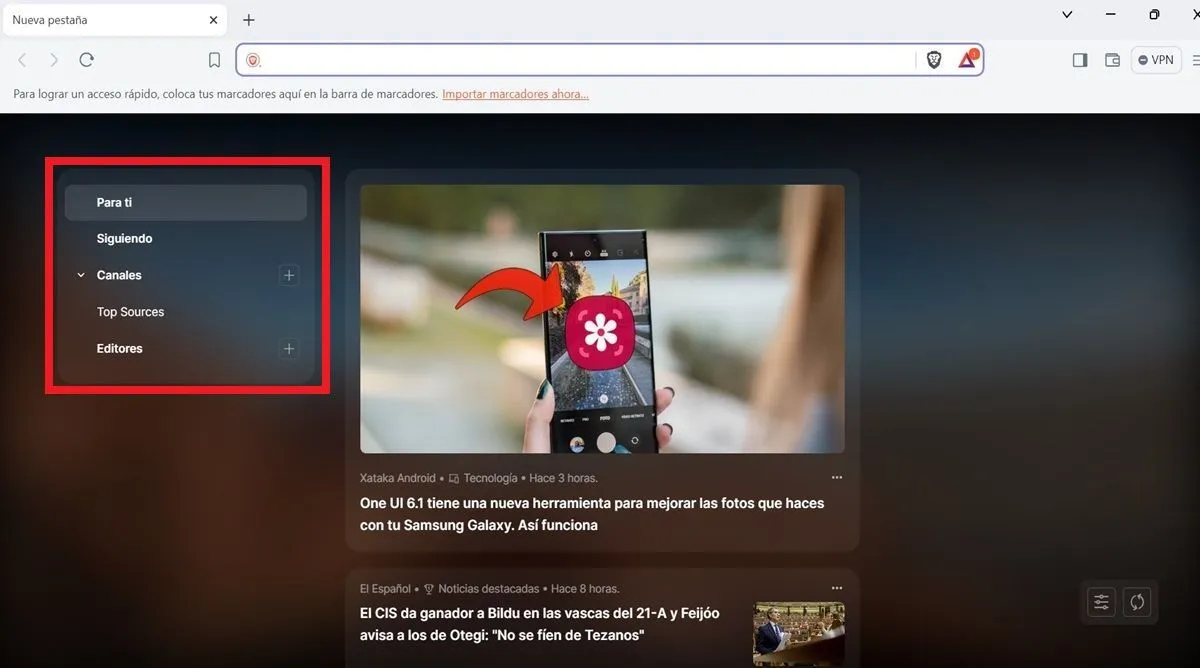Bookmark this page using the bookmark icon
Screen dimensions: 1200x668
tap(214, 60)
